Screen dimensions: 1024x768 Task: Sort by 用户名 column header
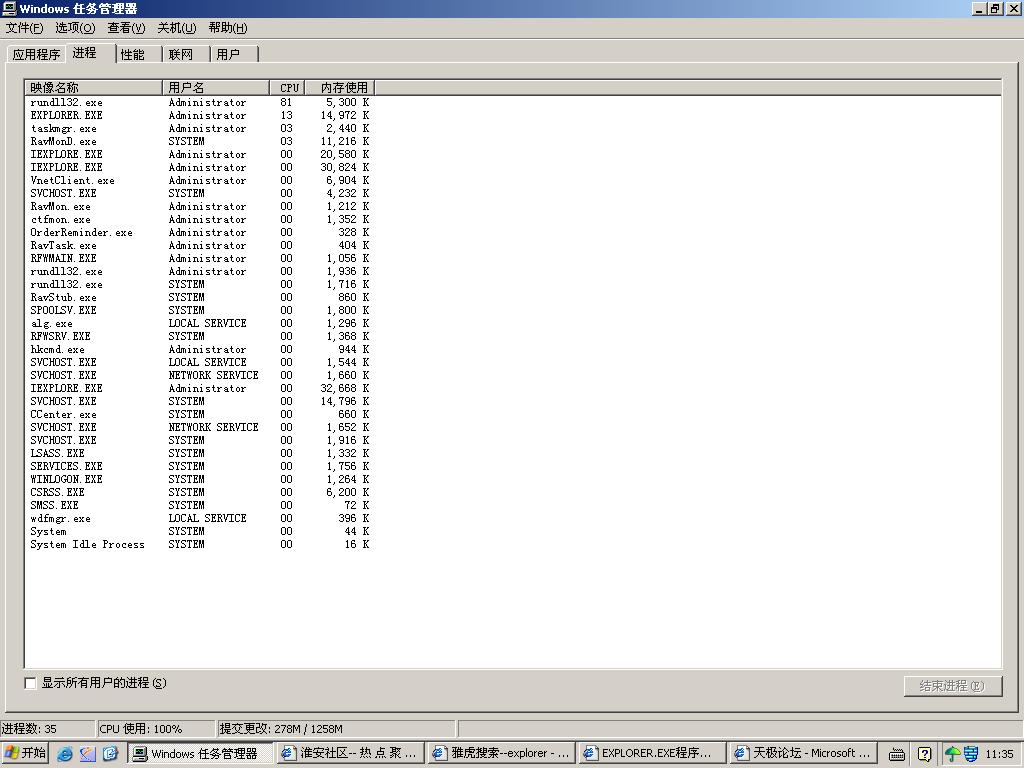[x=216, y=88]
